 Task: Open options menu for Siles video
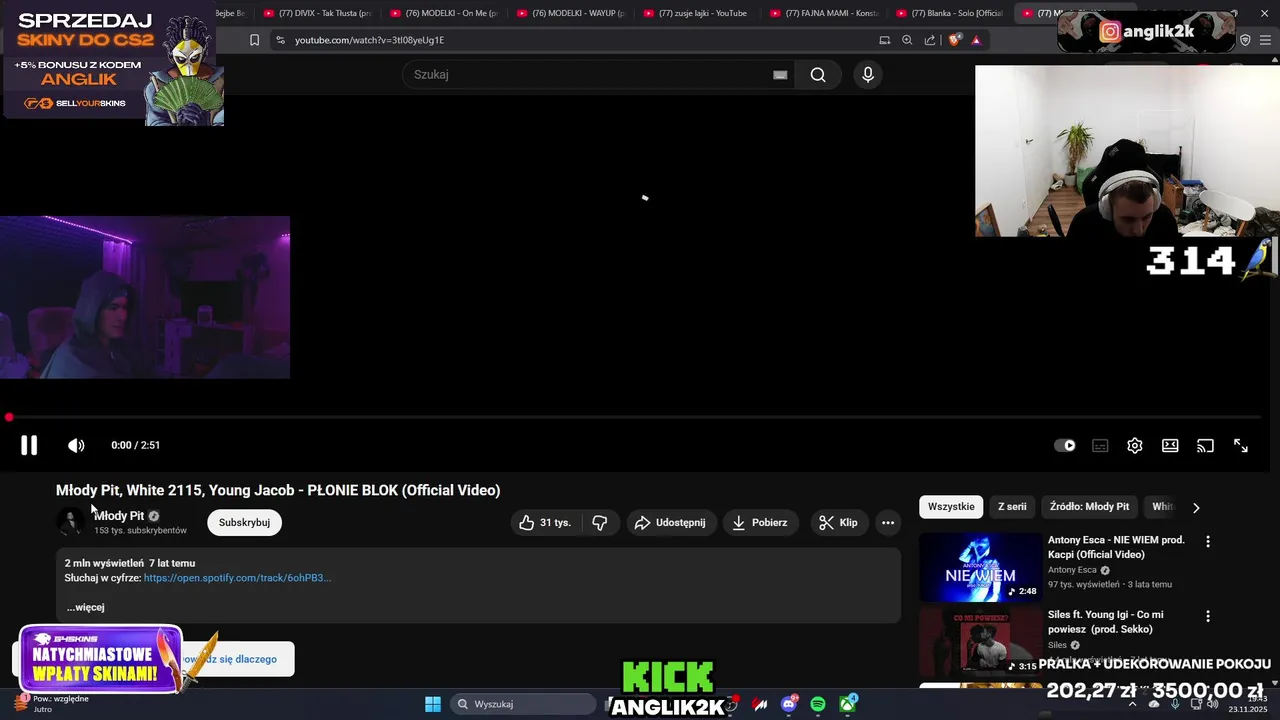pos(1208,617)
